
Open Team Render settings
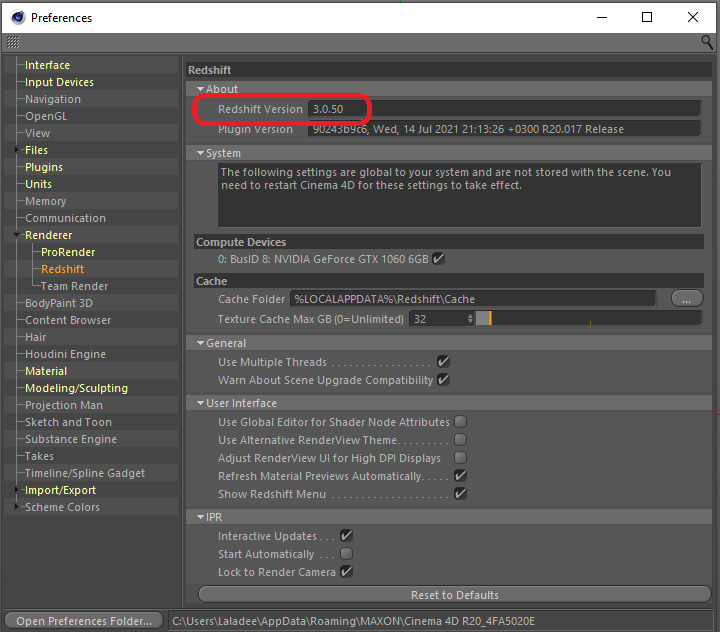(74, 286)
